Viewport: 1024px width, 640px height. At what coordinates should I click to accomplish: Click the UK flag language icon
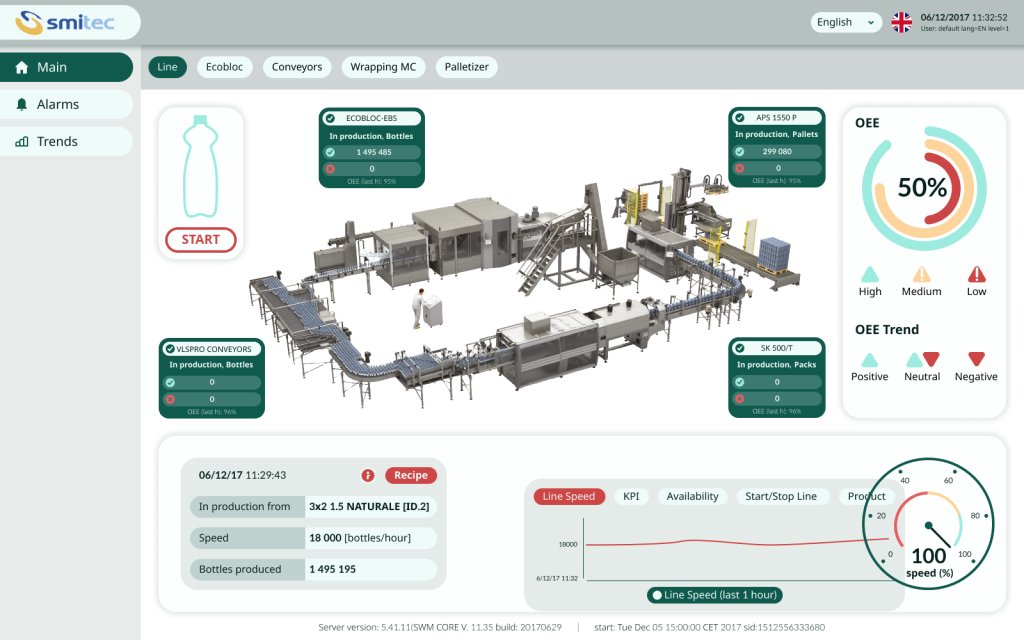point(902,22)
